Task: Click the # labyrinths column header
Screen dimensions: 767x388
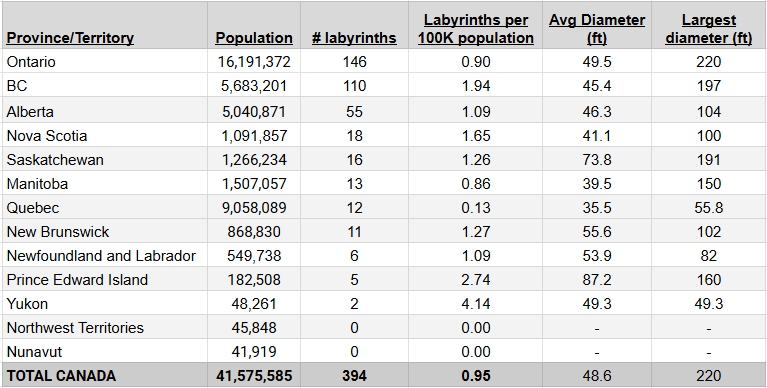Action: pyautogui.click(x=354, y=38)
